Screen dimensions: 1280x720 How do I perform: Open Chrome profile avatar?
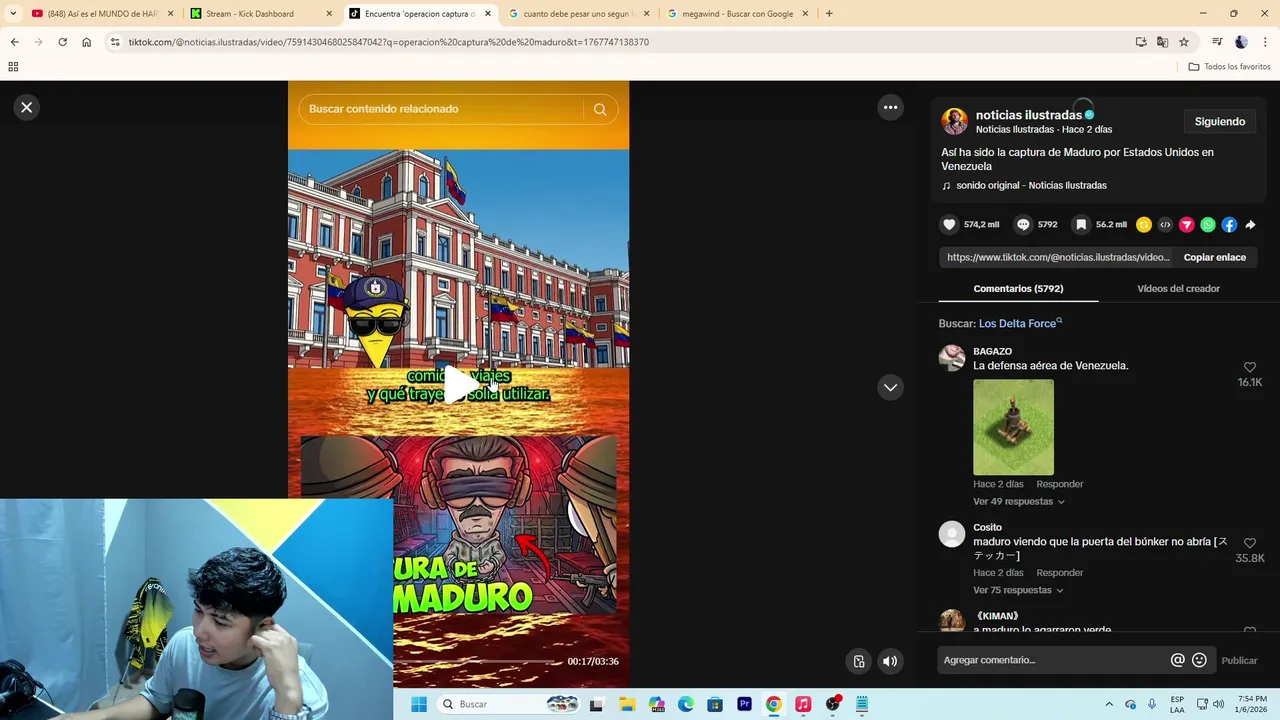1242,42
